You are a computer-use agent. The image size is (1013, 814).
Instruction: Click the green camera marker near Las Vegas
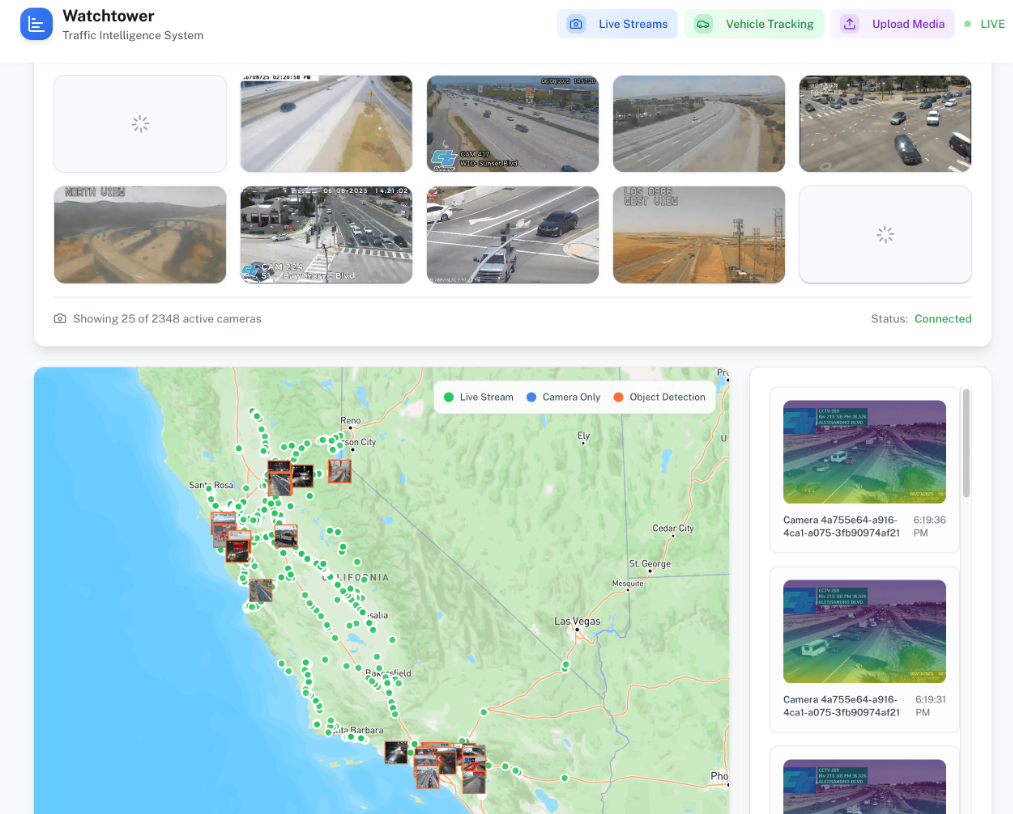[566, 665]
